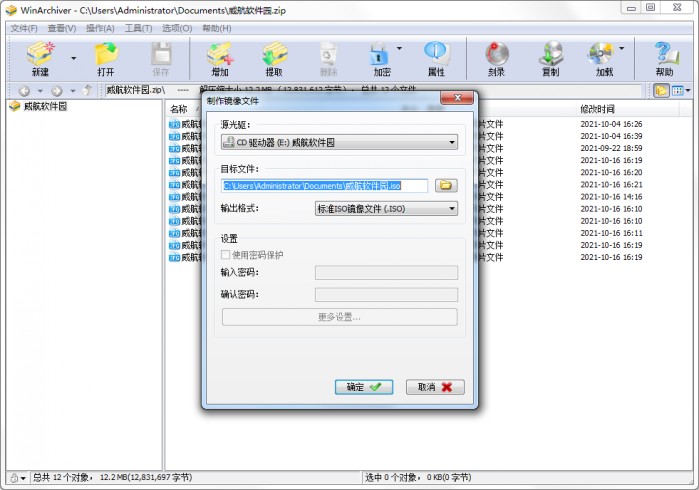
Task: Click the Mount (加载) disc icon
Action: 602,59
